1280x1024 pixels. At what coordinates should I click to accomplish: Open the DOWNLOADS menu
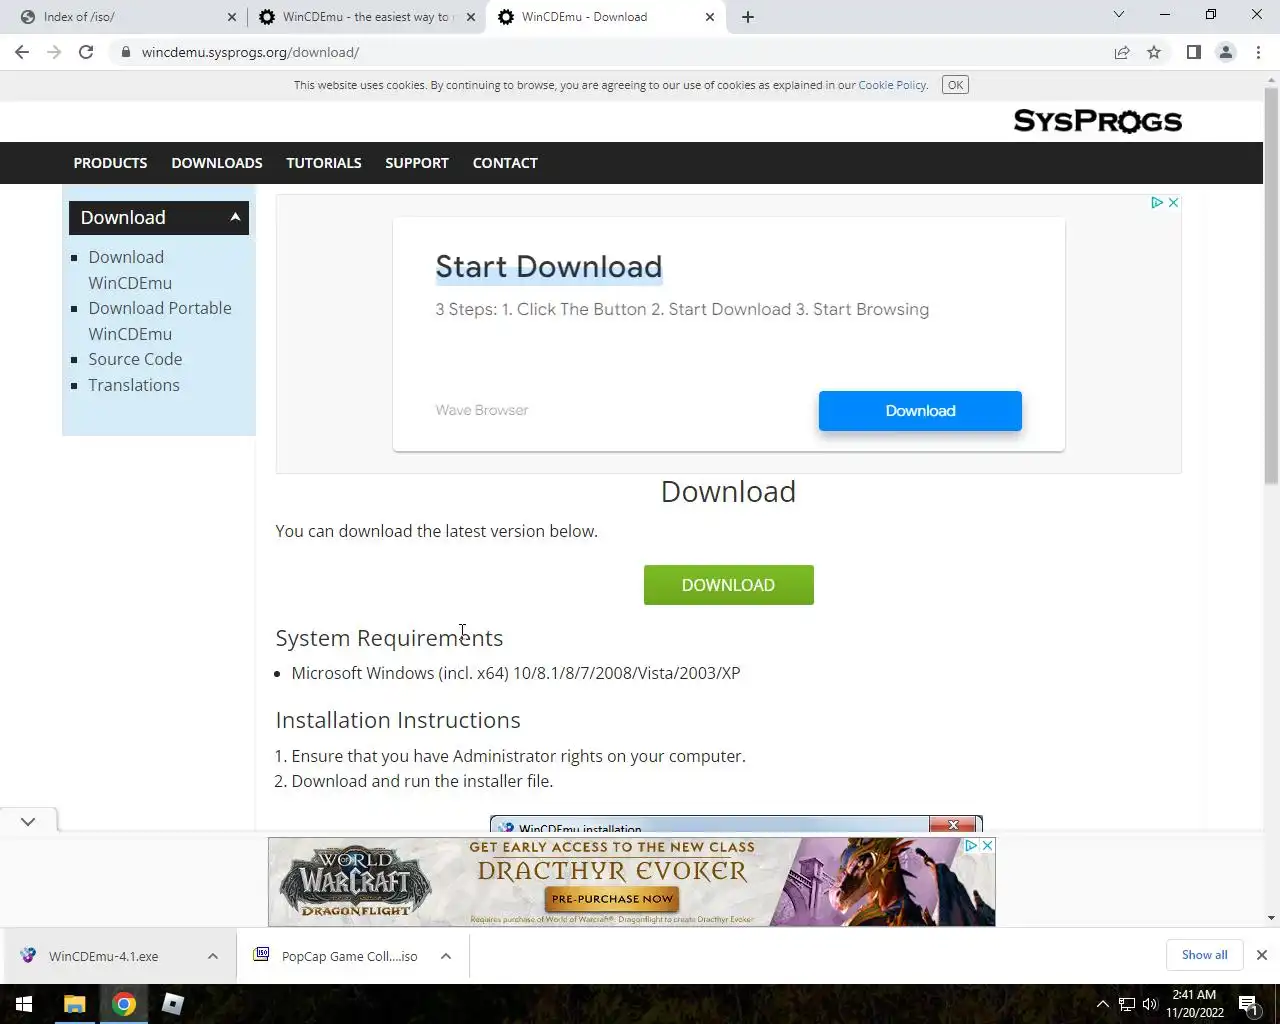(217, 163)
